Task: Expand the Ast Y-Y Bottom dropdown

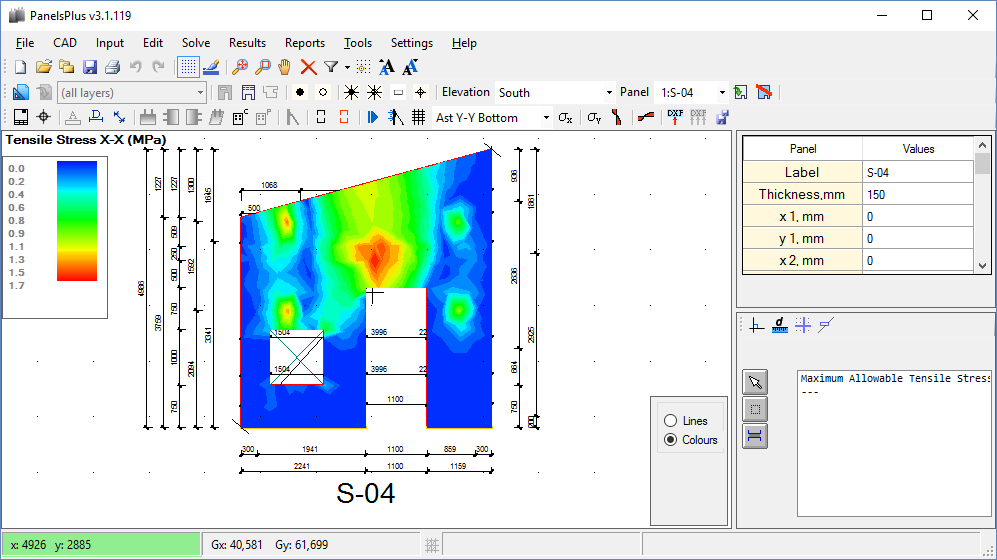Action: [546, 117]
